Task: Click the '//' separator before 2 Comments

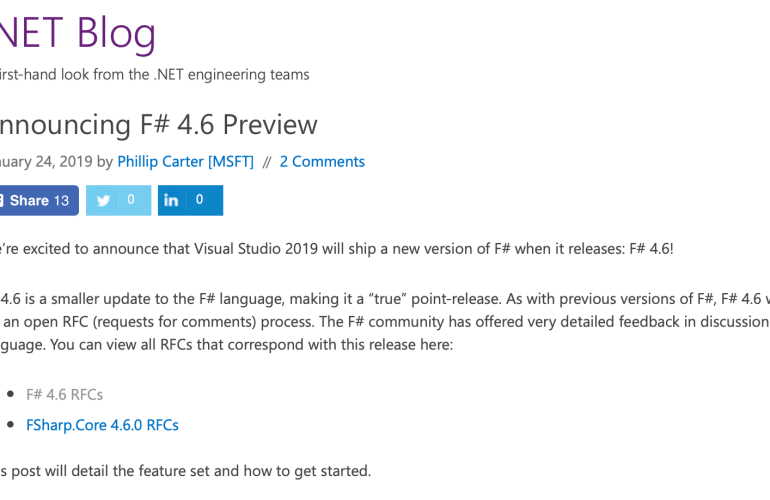Action: 267,161
